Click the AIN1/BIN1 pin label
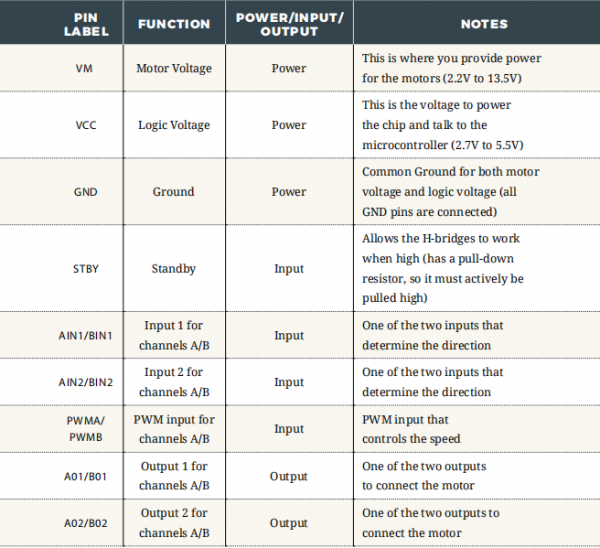The height and width of the screenshot is (548, 600). tap(86, 336)
